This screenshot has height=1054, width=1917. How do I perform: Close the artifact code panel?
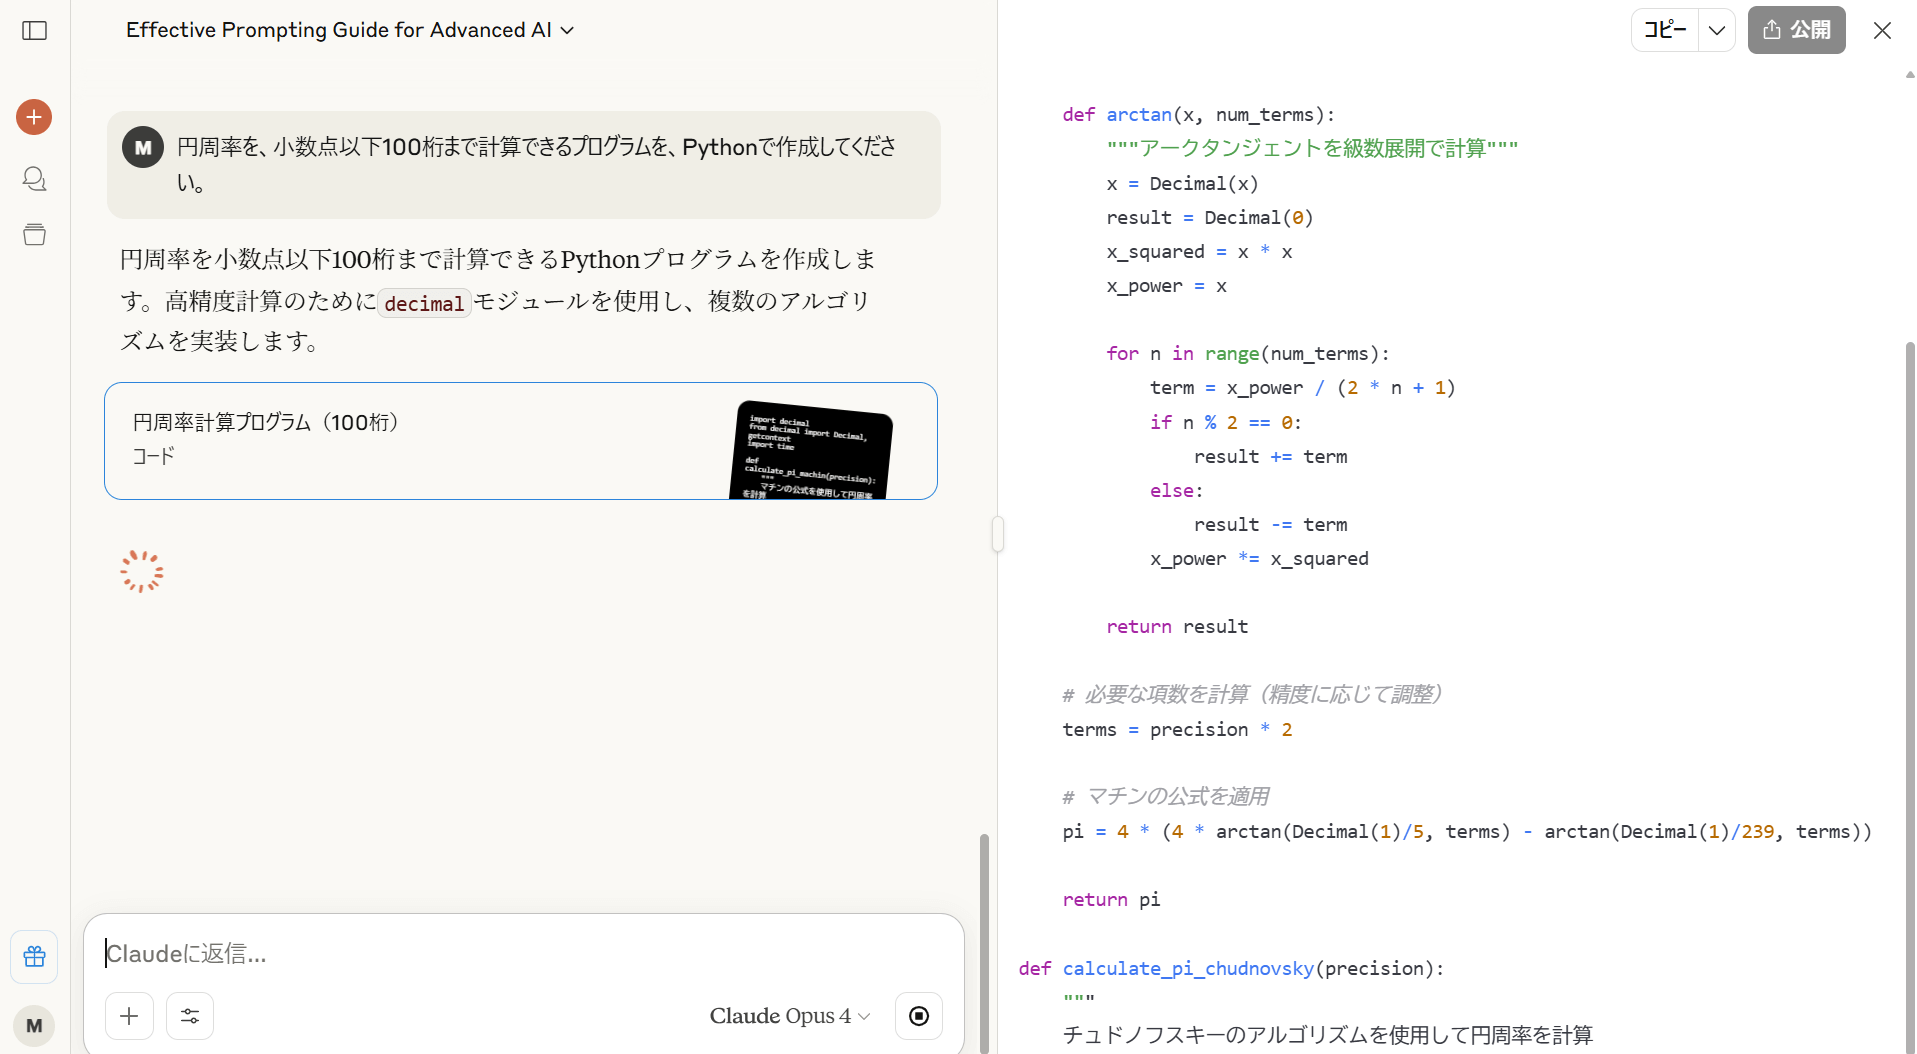[x=1882, y=30]
